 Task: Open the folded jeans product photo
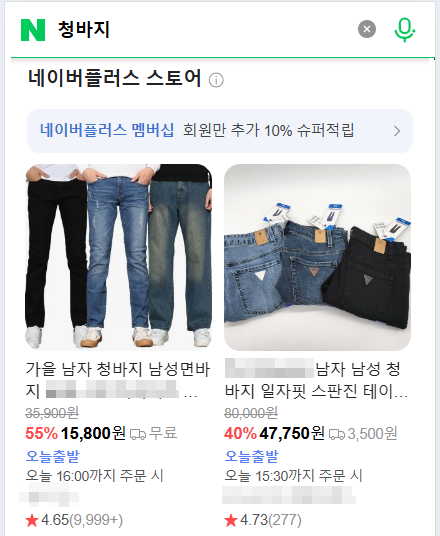tap(317, 257)
